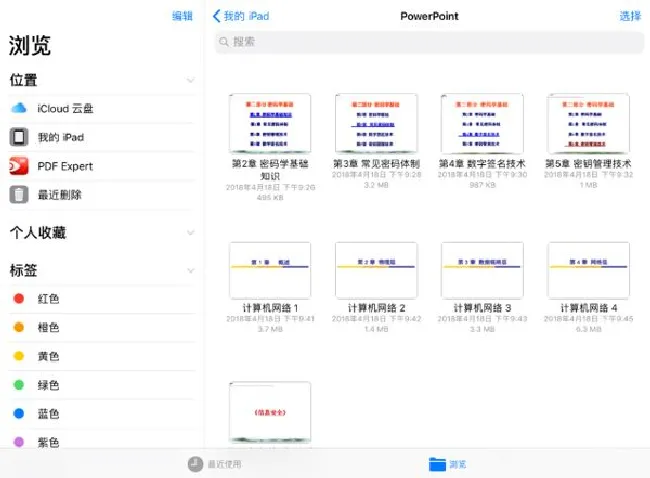Click file name 第3章 常见密码体制

coord(376,164)
